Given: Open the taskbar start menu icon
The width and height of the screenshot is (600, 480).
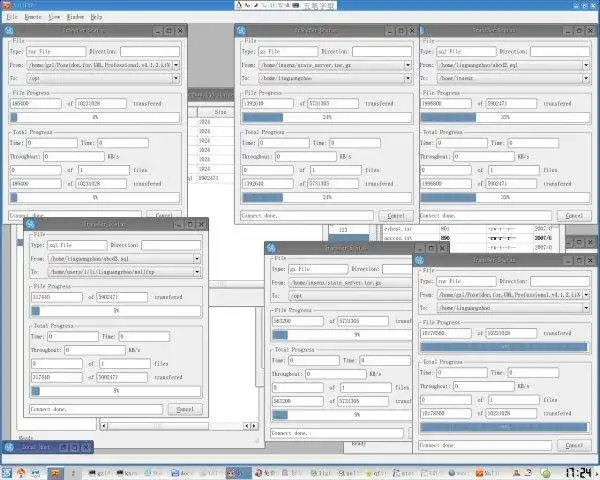Looking at the screenshot, I should [6, 473].
